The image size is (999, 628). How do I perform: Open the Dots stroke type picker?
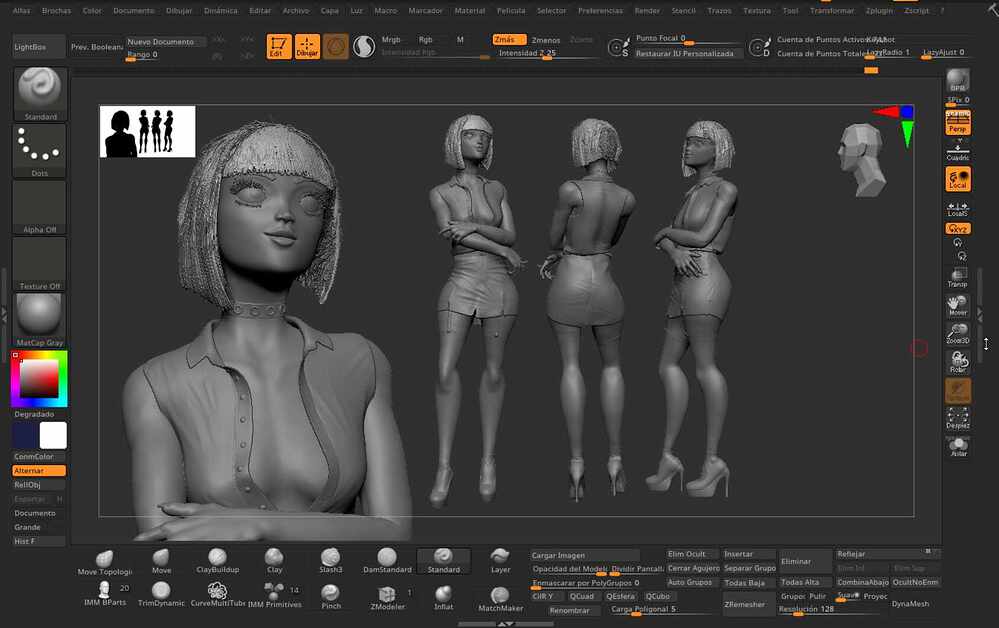pos(40,151)
